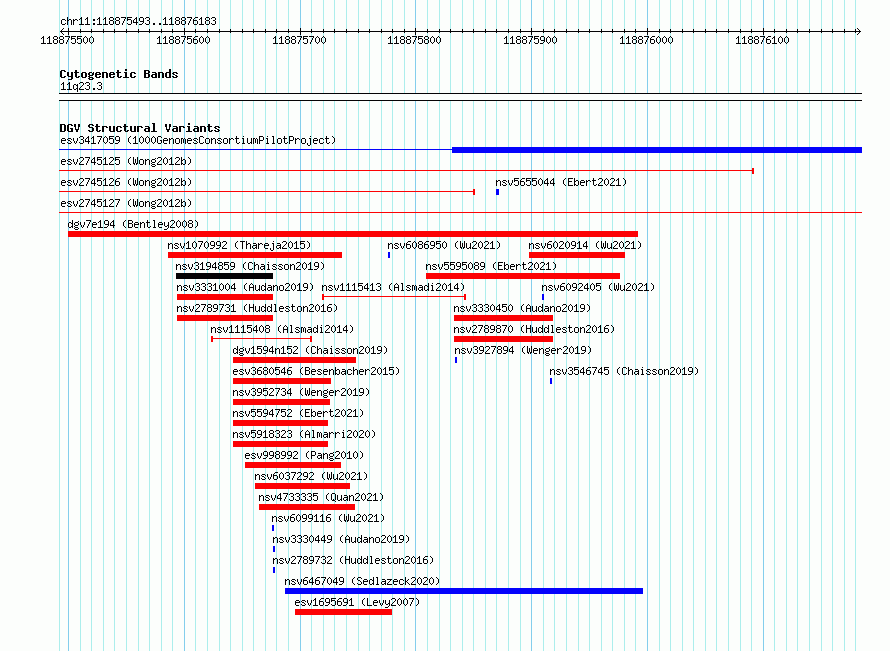
Task: Open esv2745126 (Wong2012b) variant label
Action: (x=126, y=182)
